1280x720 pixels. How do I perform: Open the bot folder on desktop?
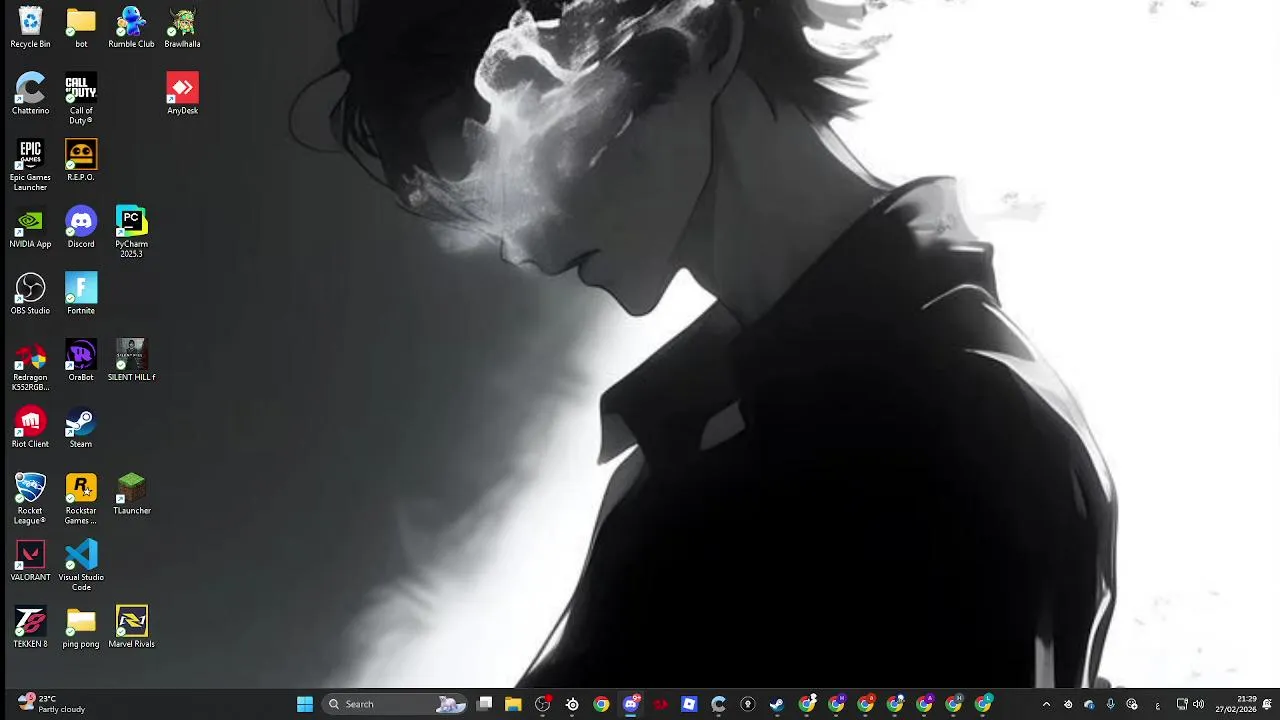[x=81, y=28]
